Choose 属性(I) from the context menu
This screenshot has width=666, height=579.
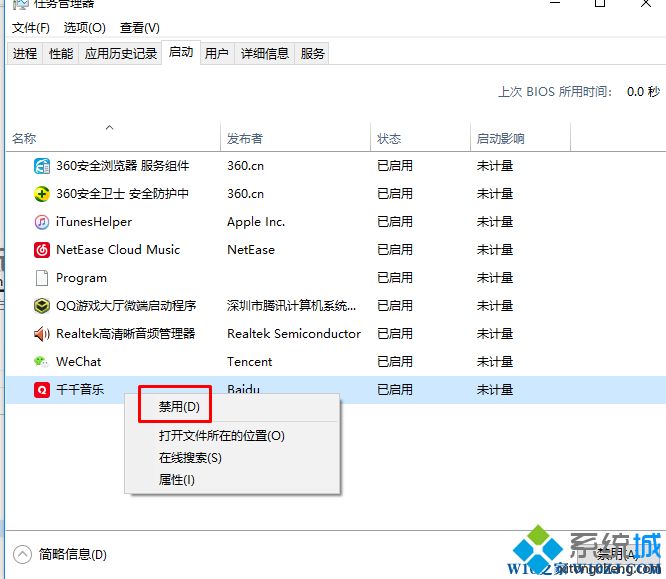pos(176,480)
